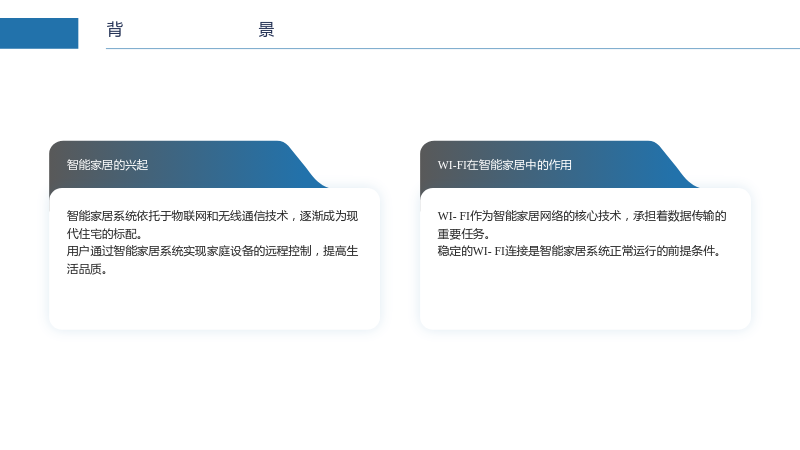Viewport: 800px width, 450px height.
Task: Click the empty lower area of left card
Action: (214, 302)
